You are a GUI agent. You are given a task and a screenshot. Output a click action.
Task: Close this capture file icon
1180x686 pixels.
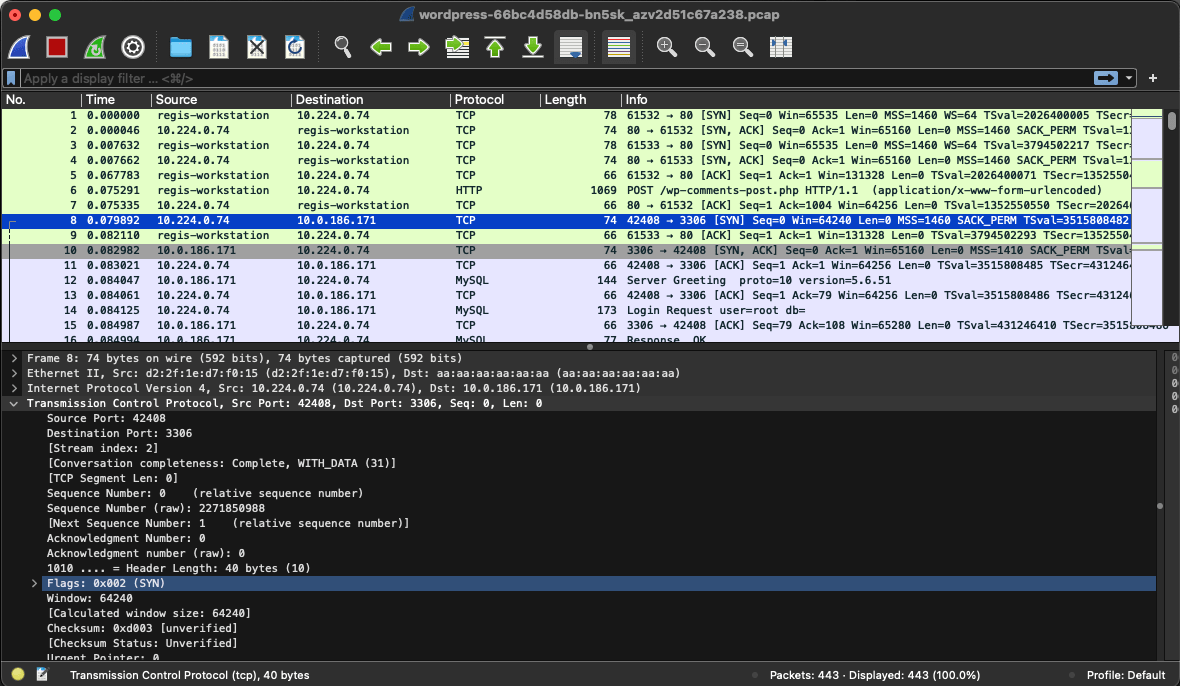[x=257, y=47]
